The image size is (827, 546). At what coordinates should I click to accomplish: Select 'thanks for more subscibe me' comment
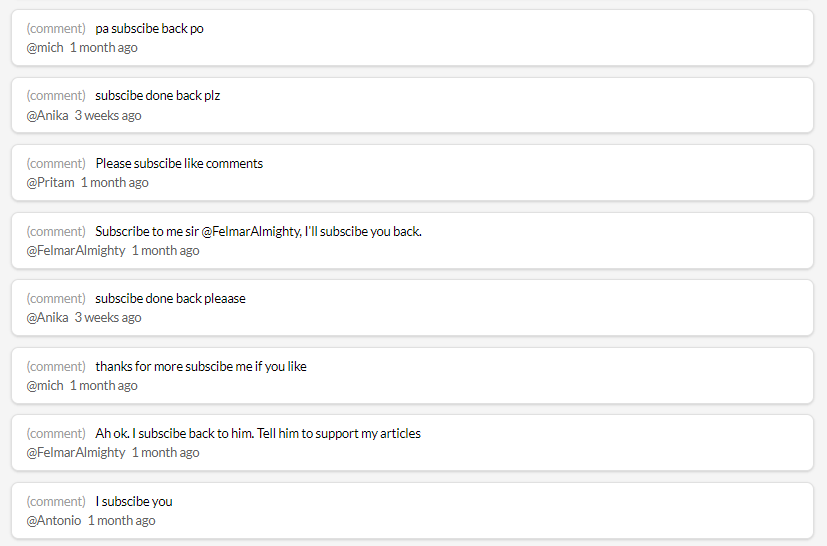200,367
